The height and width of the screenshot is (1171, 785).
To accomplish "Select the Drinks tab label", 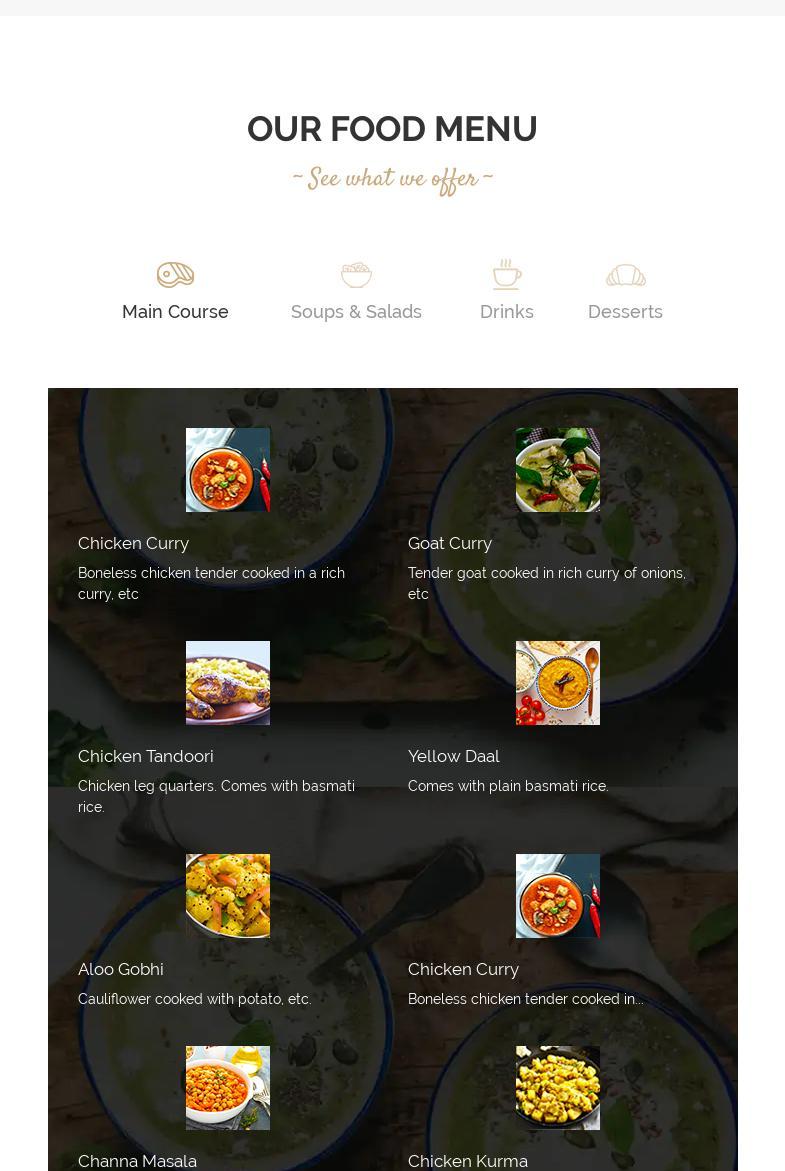I will 506,311.
